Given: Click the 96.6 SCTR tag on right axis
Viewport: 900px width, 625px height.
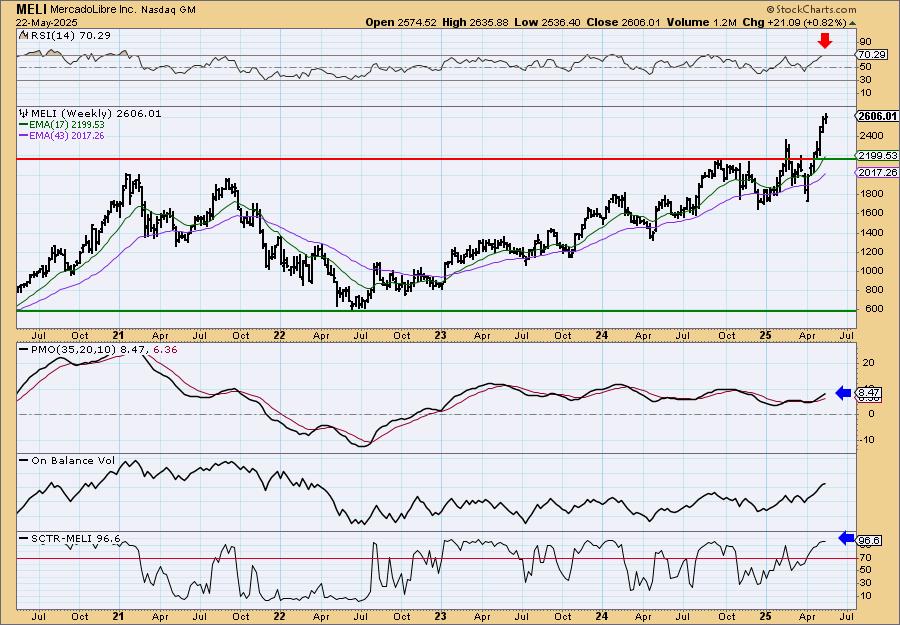Looking at the screenshot, I should [x=868, y=540].
